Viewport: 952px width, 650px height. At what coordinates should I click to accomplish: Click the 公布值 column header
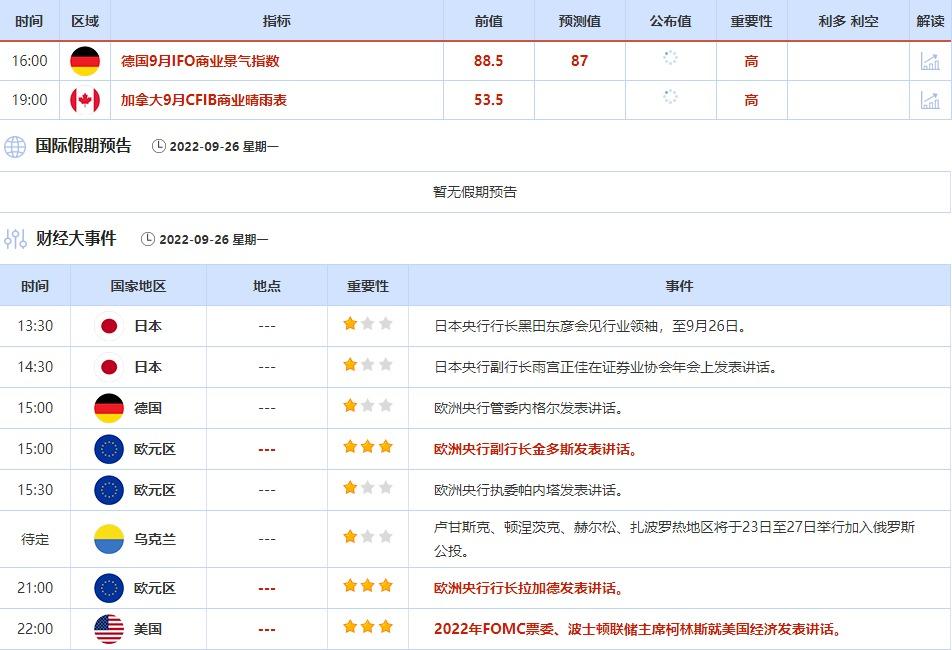click(x=670, y=21)
